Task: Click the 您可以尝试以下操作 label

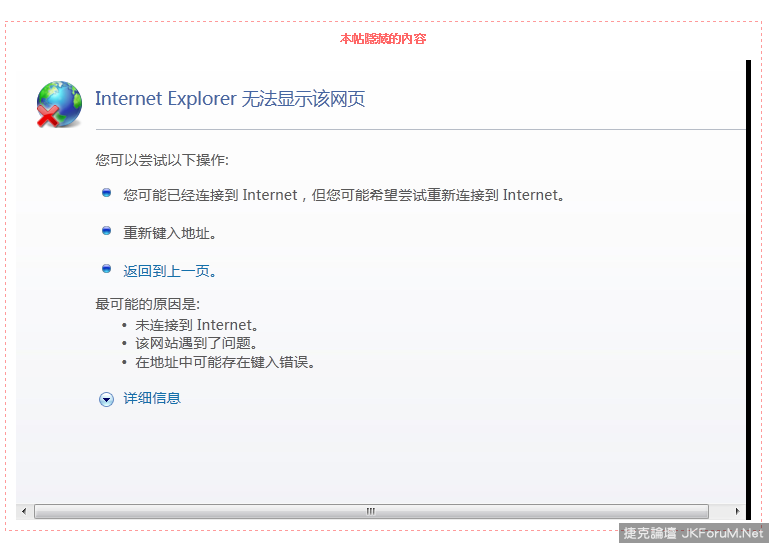Action: tap(162, 160)
